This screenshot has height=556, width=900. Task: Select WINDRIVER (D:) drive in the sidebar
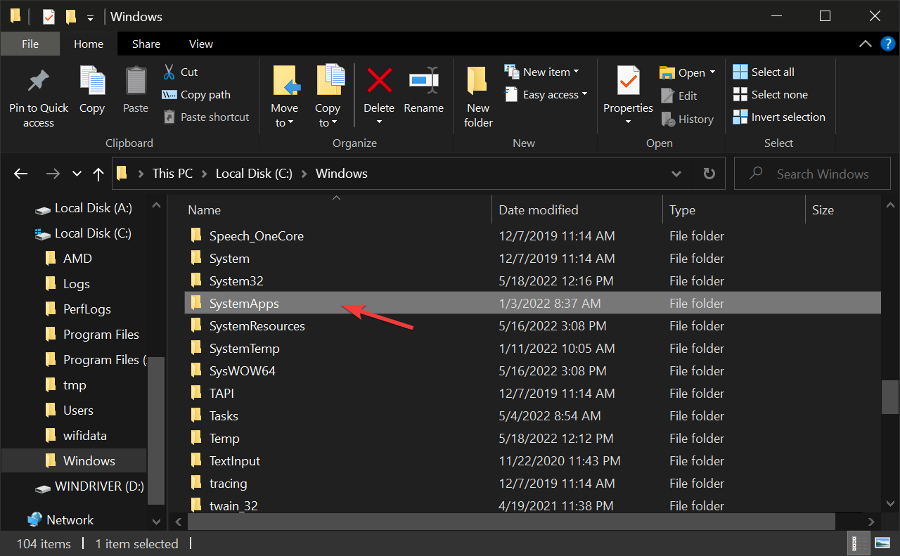tap(88, 486)
